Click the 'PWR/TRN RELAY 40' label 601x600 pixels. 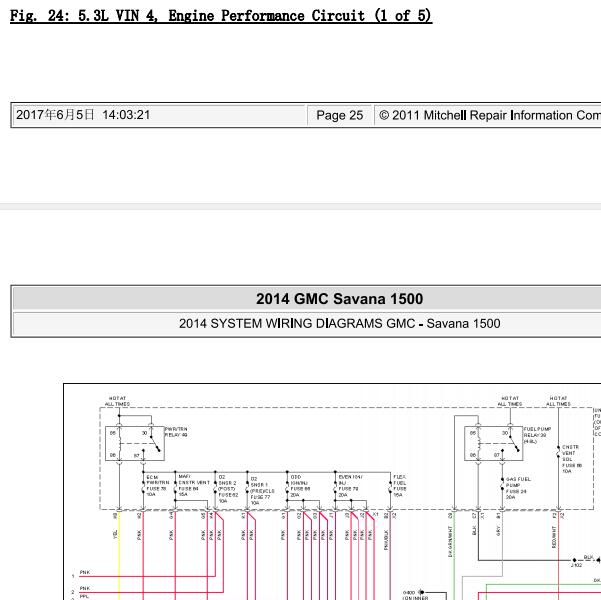pyautogui.click(x=176, y=432)
